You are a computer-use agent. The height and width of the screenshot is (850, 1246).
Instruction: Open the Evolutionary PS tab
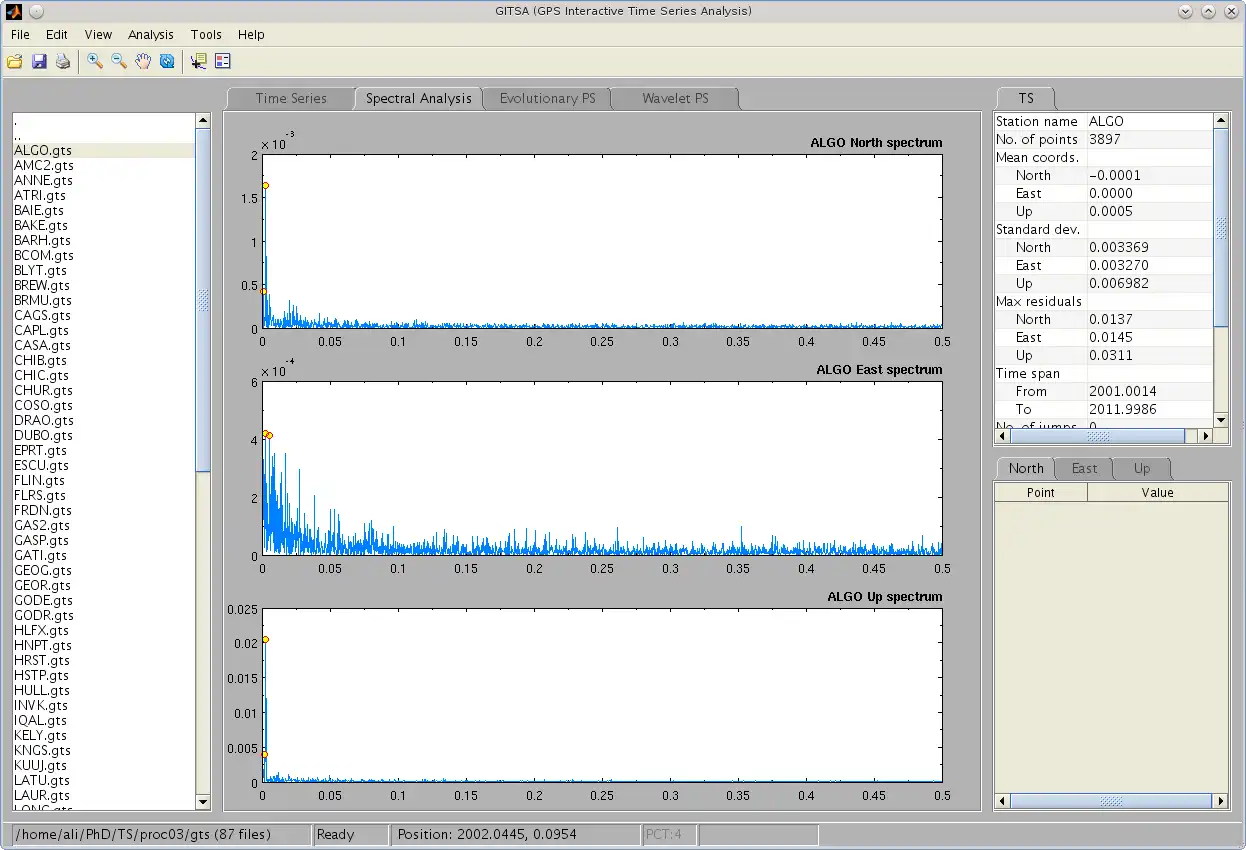tap(547, 98)
